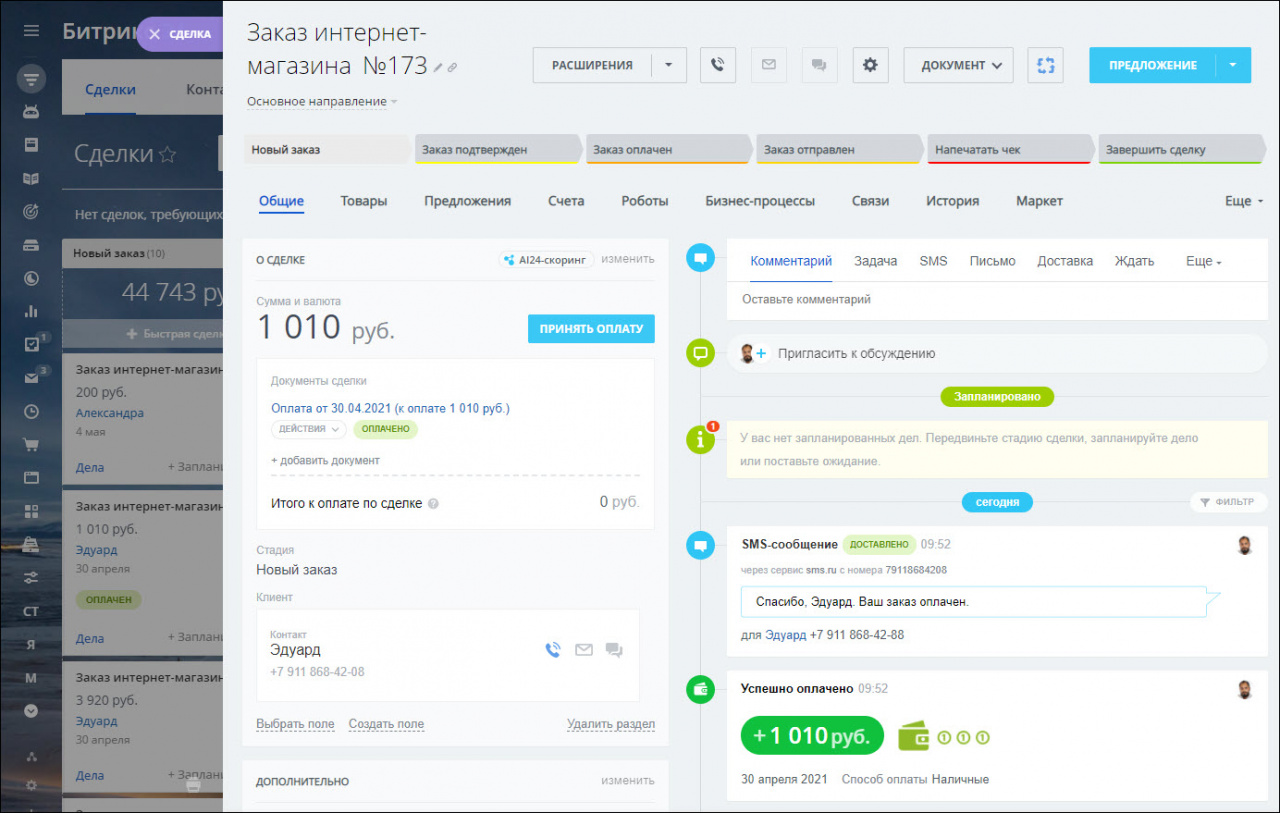
Task: Click Выбрать поле link
Action: 295,724
